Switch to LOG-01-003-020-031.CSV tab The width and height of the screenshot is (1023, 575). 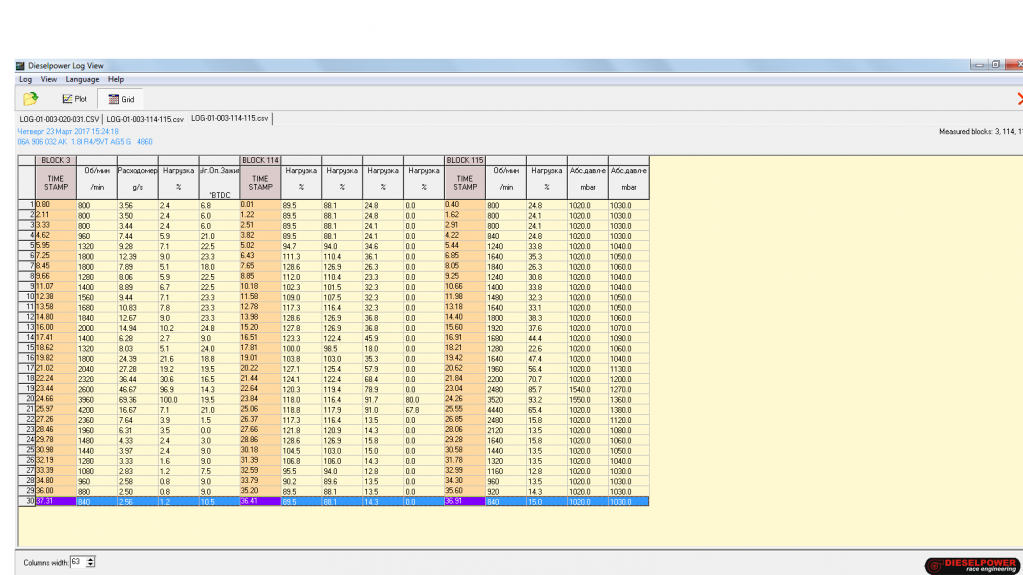click(x=60, y=118)
